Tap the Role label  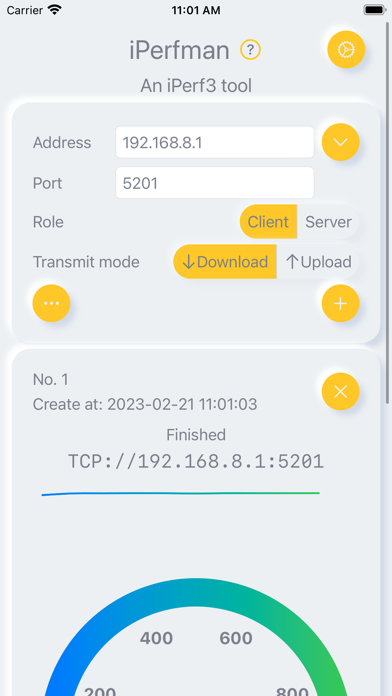pos(48,222)
